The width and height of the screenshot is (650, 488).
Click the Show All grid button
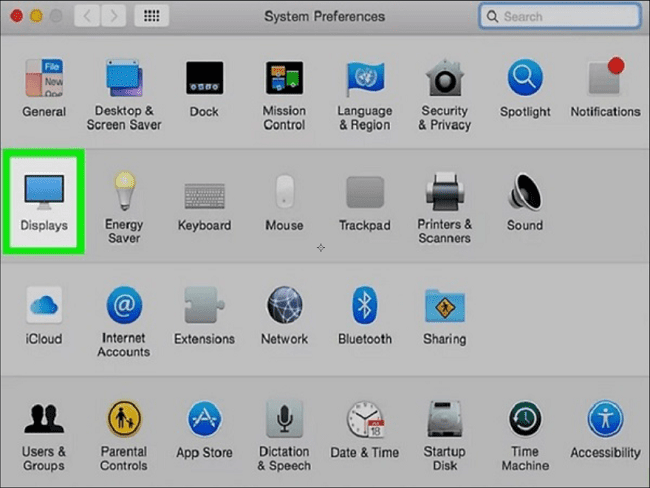tap(151, 16)
